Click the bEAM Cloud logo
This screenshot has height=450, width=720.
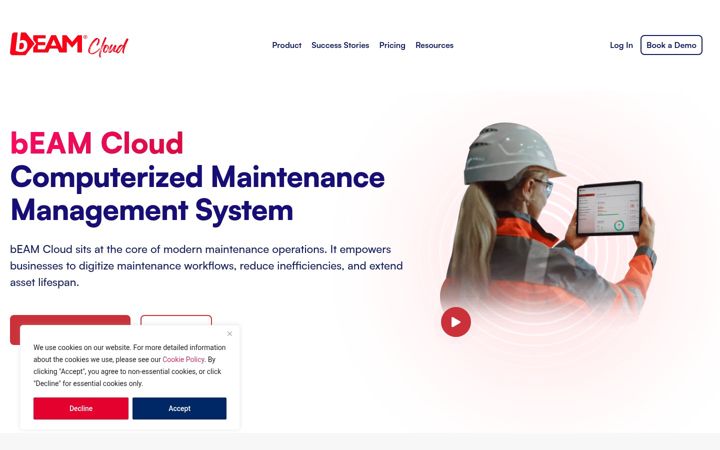click(69, 45)
